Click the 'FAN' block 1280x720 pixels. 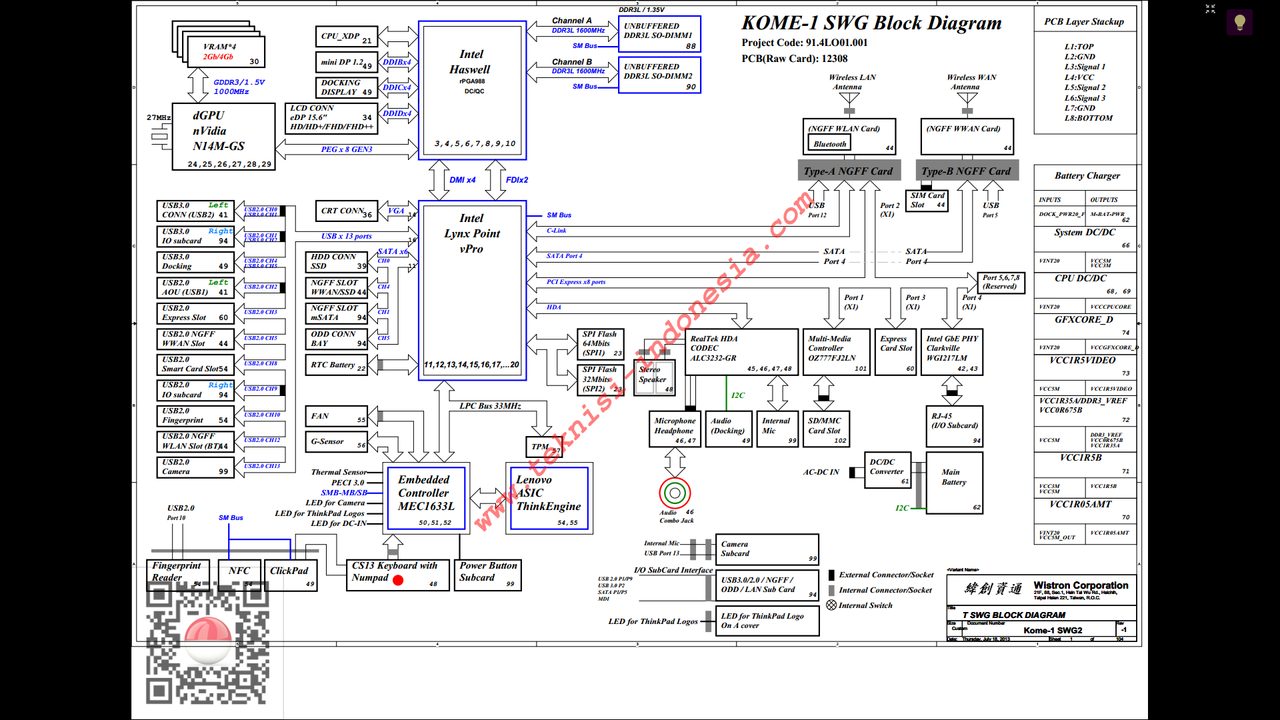(x=338, y=417)
